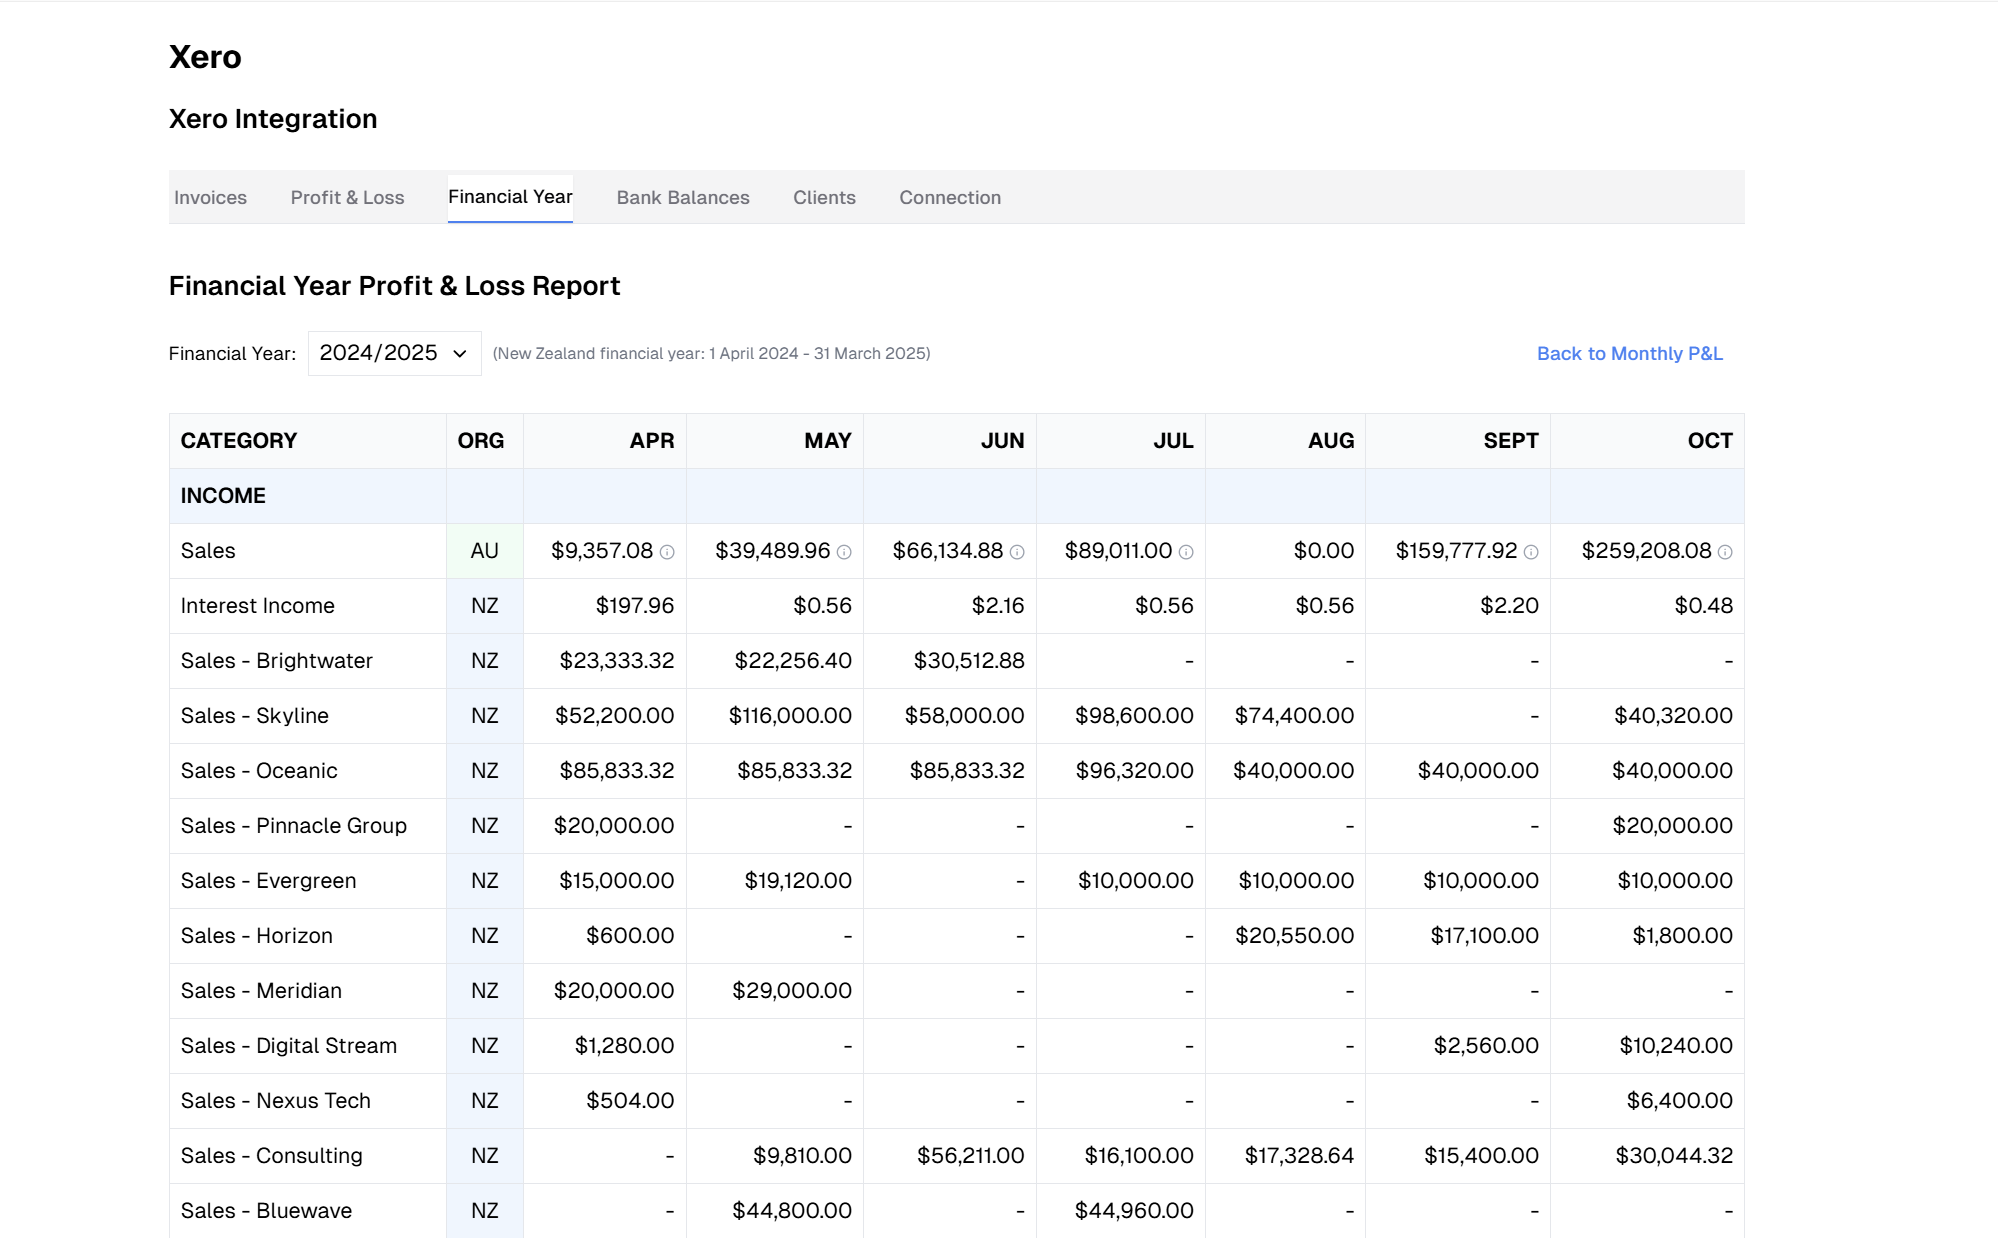The width and height of the screenshot is (1998, 1238).
Task: Go to the Bank Balances tab
Action: point(683,198)
